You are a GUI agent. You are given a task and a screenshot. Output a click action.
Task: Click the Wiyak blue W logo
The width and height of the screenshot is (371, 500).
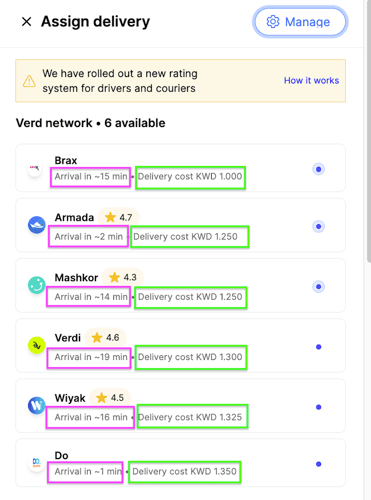click(36, 405)
